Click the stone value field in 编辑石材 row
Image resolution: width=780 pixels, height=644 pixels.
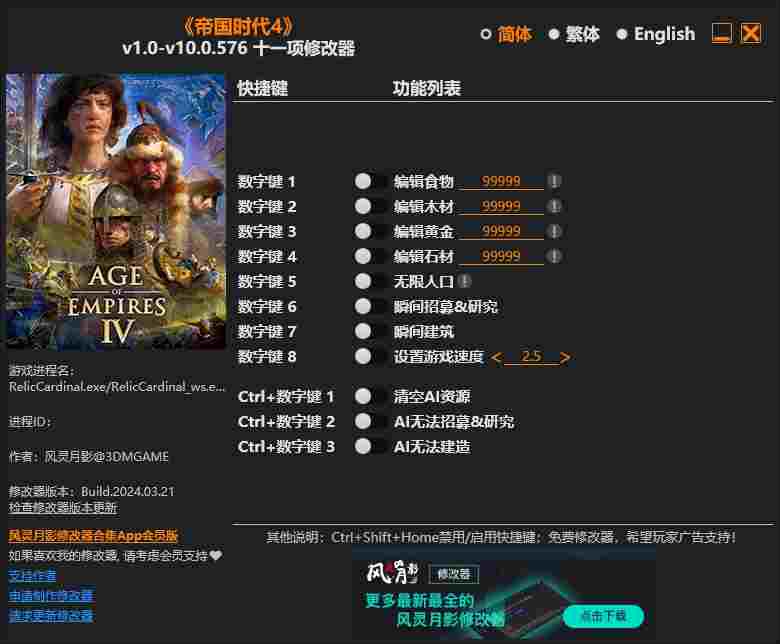point(501,257)
